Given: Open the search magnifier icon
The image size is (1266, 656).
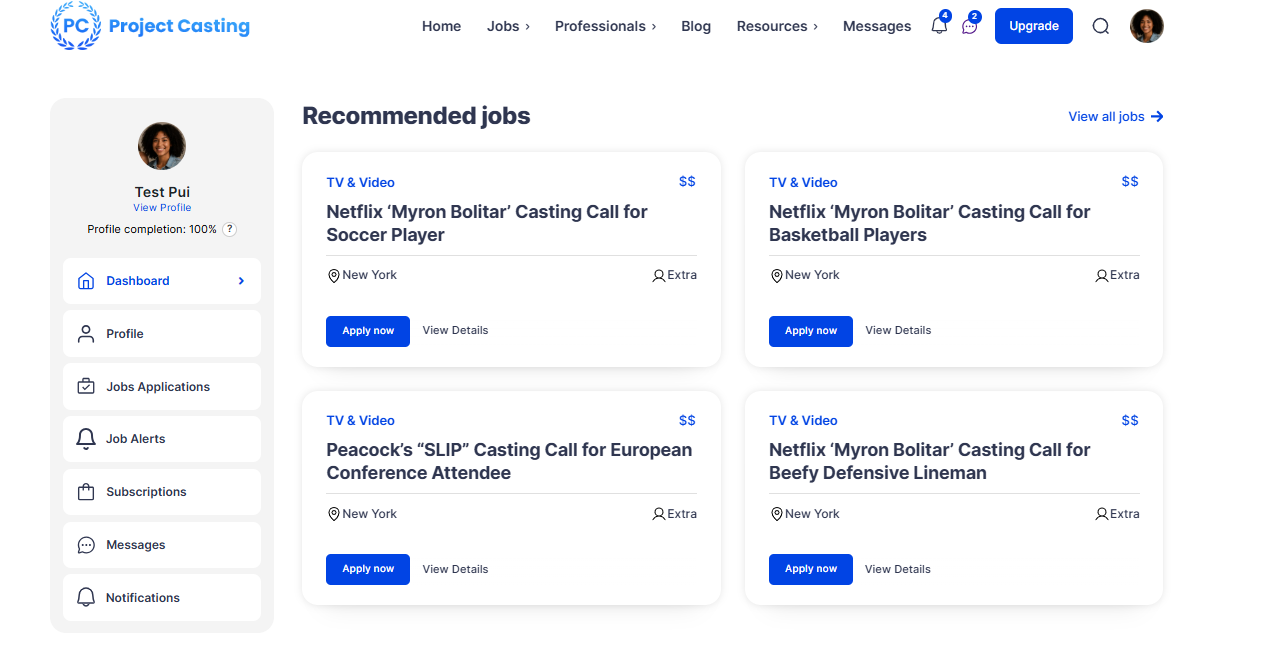Looking at the screenshot, I should coord(1101,26).
